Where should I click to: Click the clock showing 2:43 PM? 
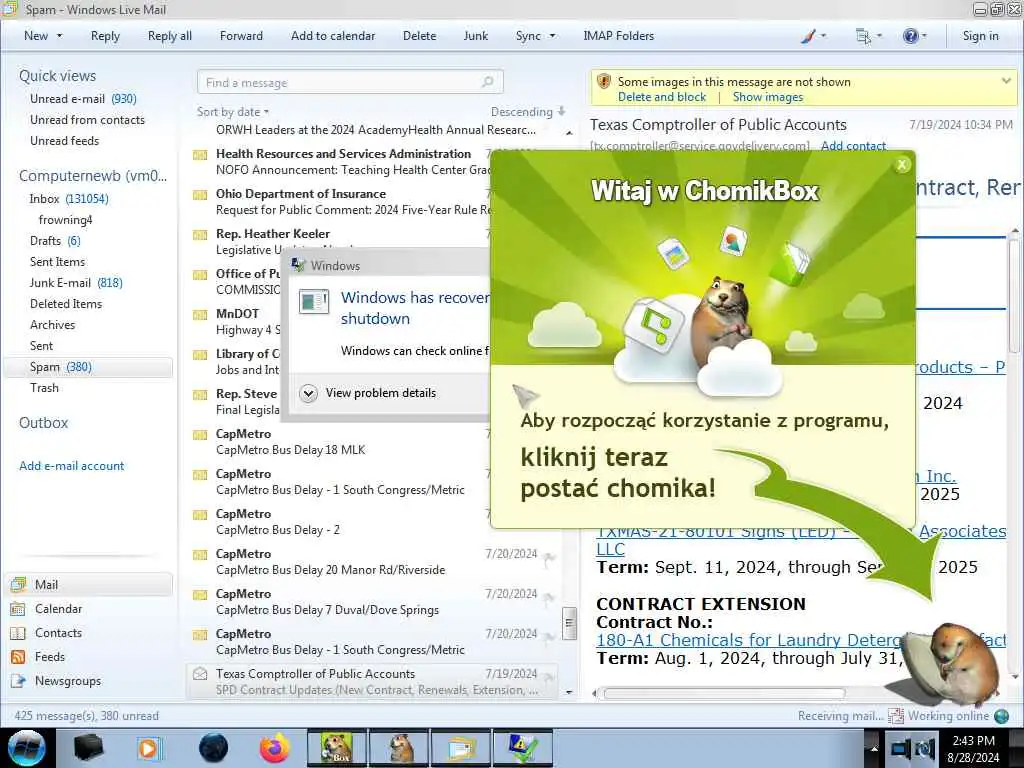coord(973,741)
